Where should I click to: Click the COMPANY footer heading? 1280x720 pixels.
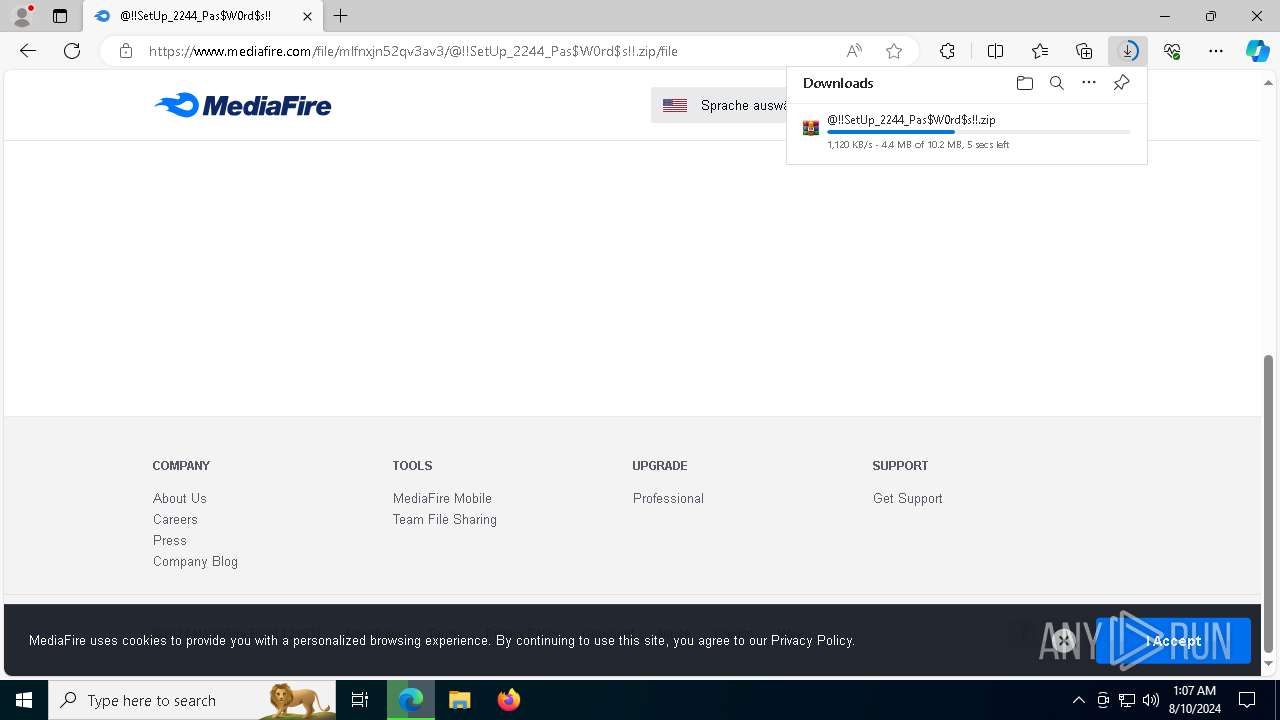(181, 466)
